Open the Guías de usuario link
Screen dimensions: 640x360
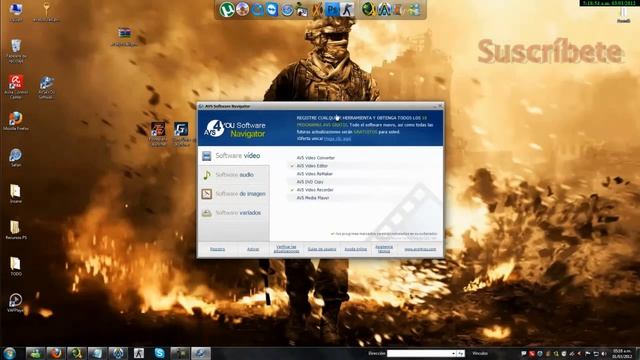(x=322, y=249)
